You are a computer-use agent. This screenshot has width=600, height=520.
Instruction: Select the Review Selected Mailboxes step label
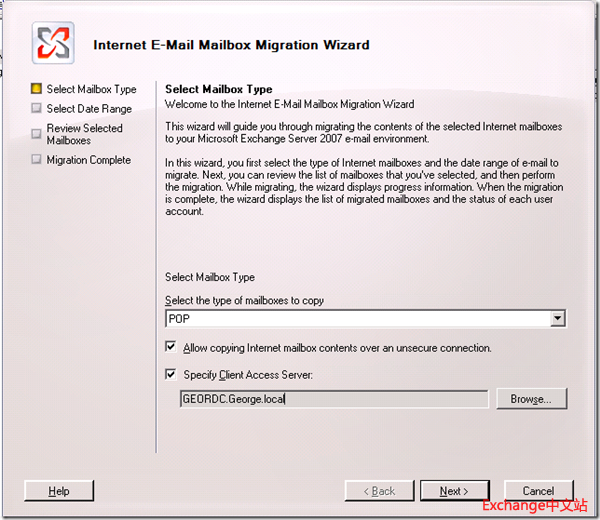tap(84, 135)
